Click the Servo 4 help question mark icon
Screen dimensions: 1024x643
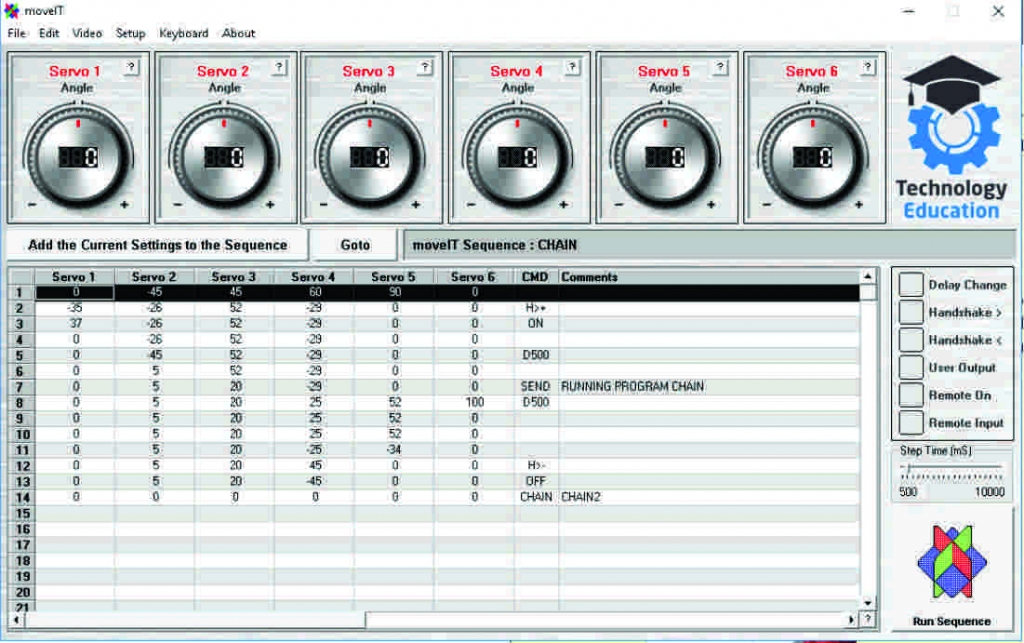pos(571,68)
